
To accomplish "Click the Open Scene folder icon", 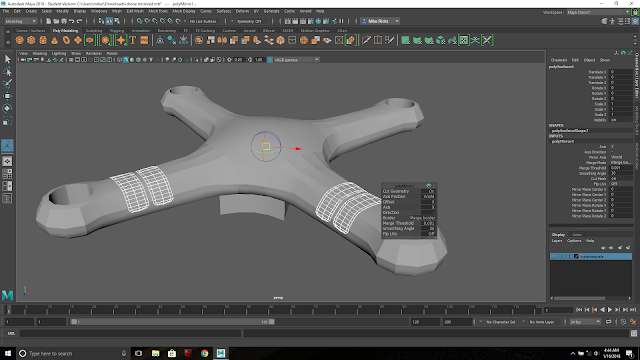I will 56,21.
